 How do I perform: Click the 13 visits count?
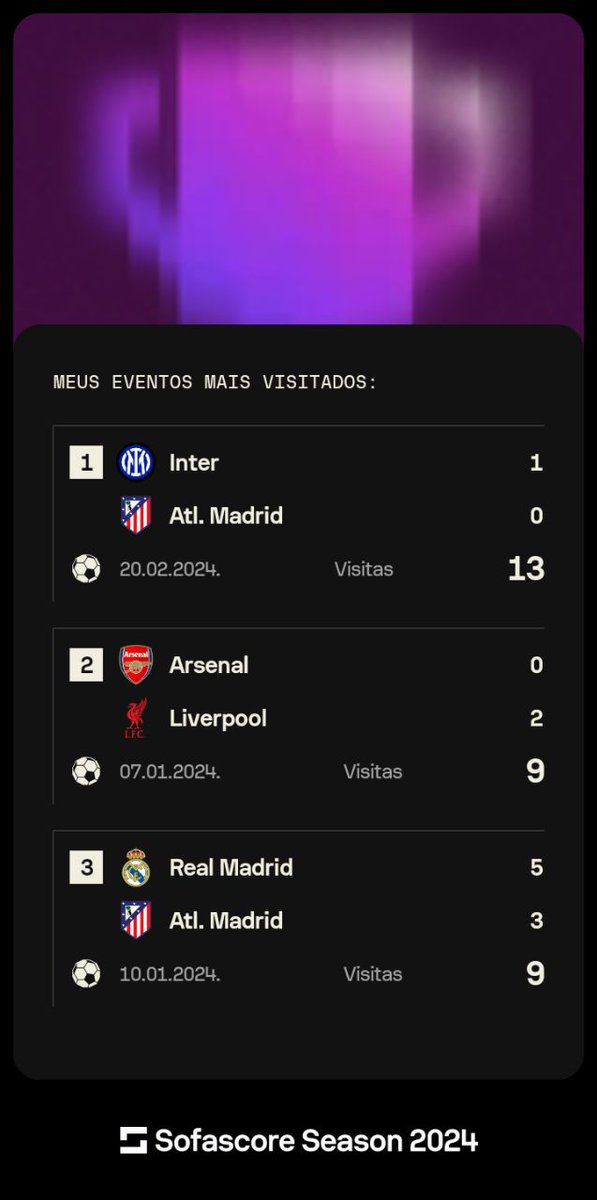click(x=526, y=569)
